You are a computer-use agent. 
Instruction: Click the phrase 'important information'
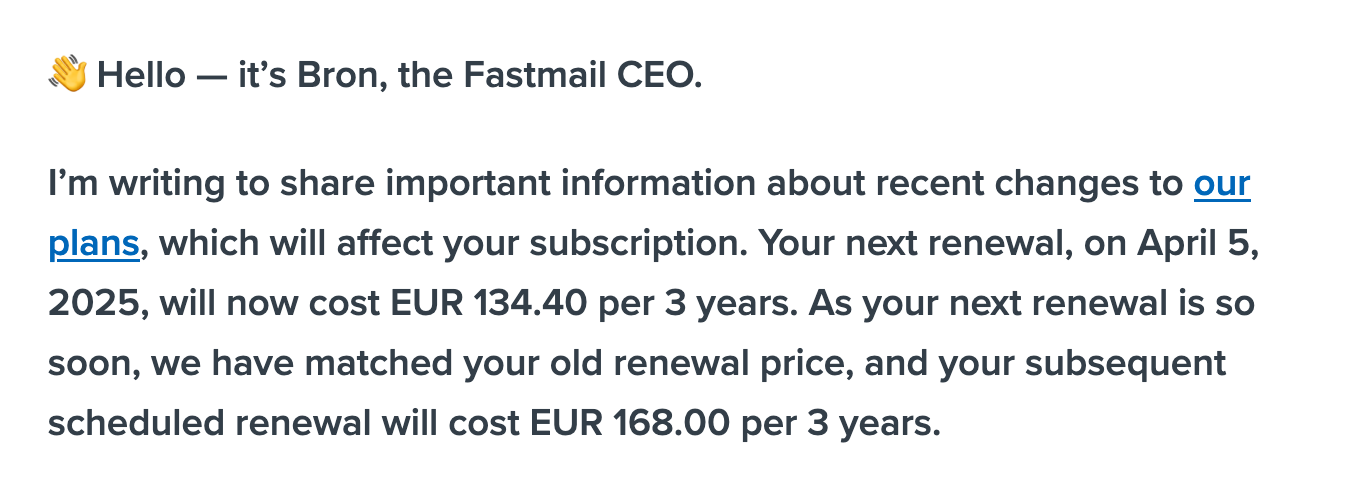click(563, 184)
